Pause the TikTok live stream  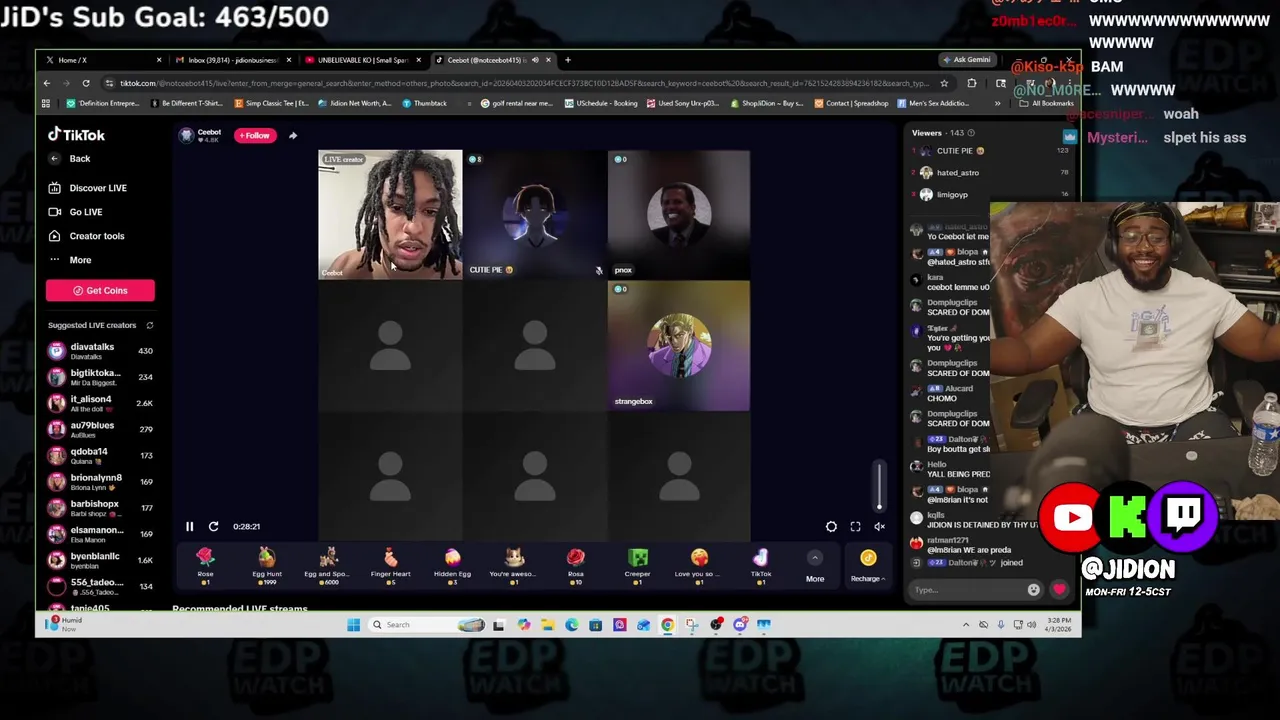pyautogui.click(x=189, y=526)
